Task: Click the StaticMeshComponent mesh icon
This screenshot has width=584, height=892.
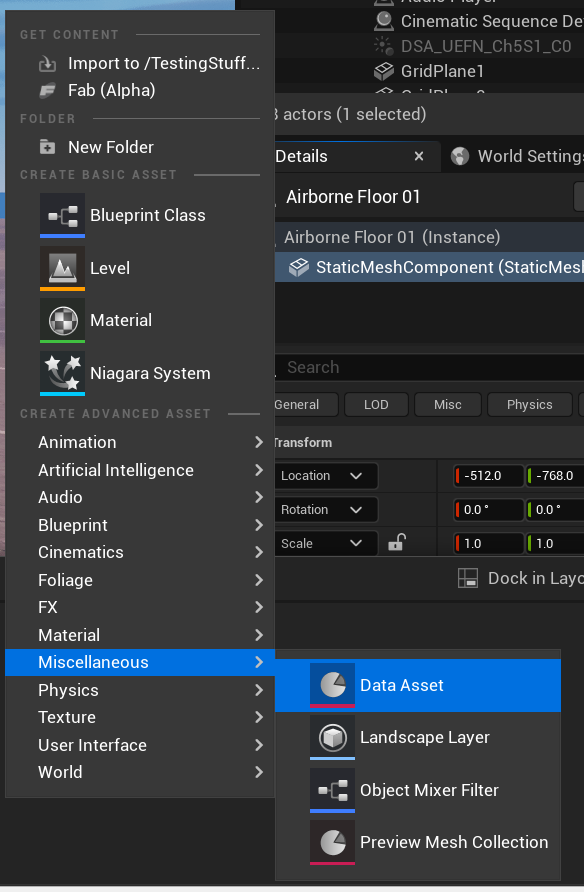Action: click(299, 267)
